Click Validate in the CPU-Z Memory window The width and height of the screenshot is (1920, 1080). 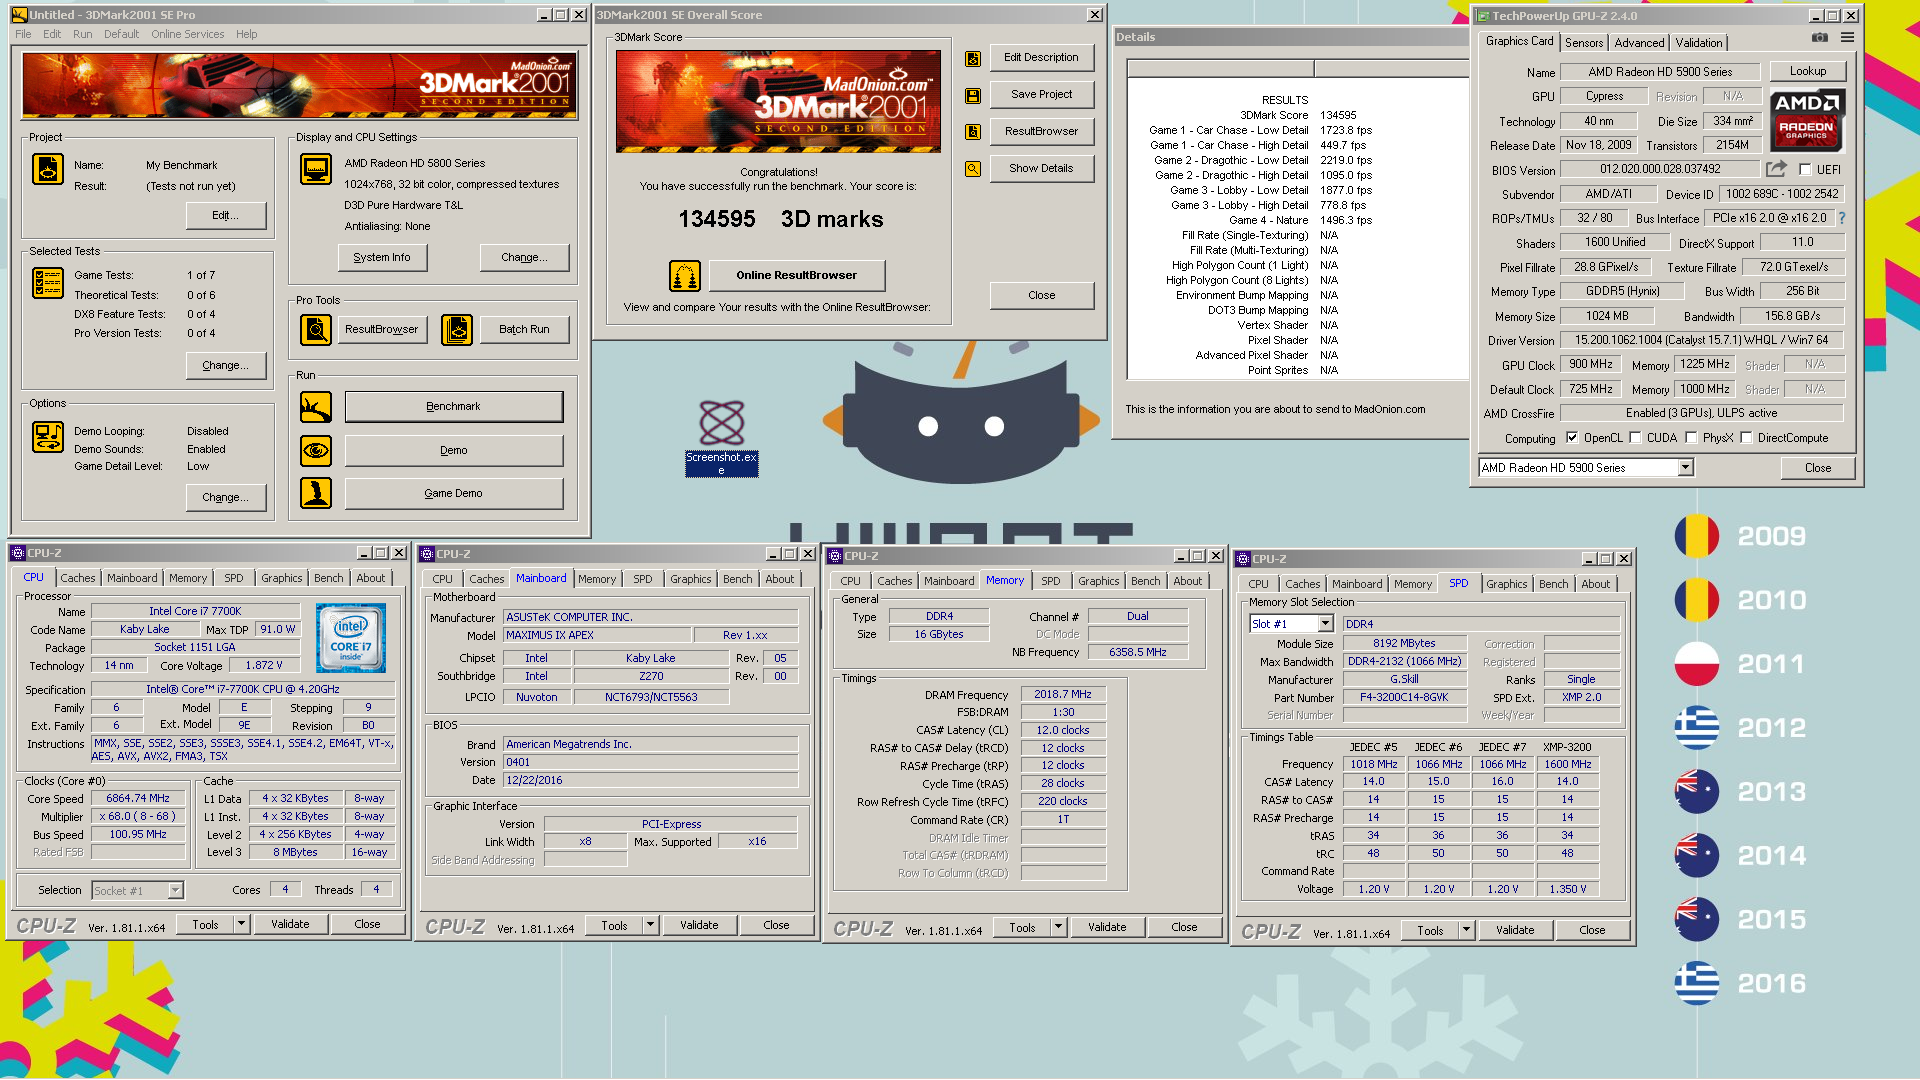pyautogui.click(x=1107, y=928)
